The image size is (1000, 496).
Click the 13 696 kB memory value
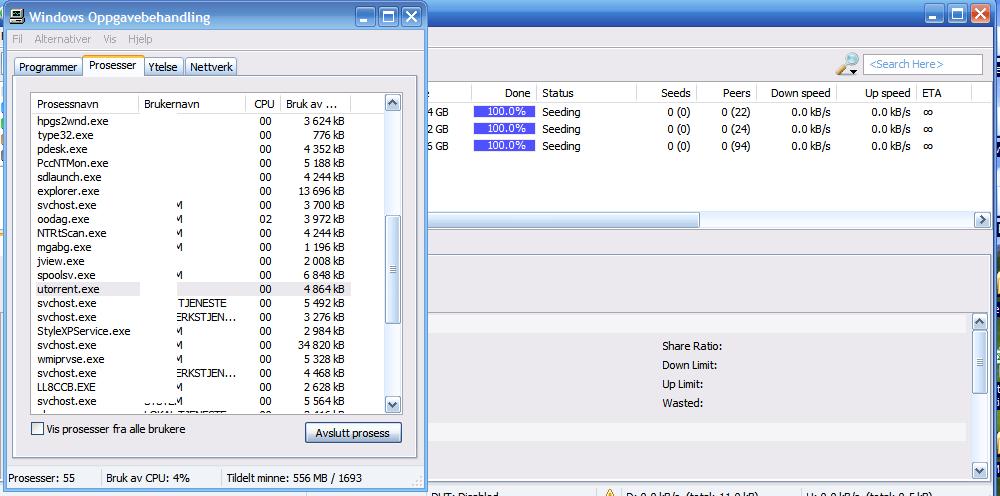321,191
